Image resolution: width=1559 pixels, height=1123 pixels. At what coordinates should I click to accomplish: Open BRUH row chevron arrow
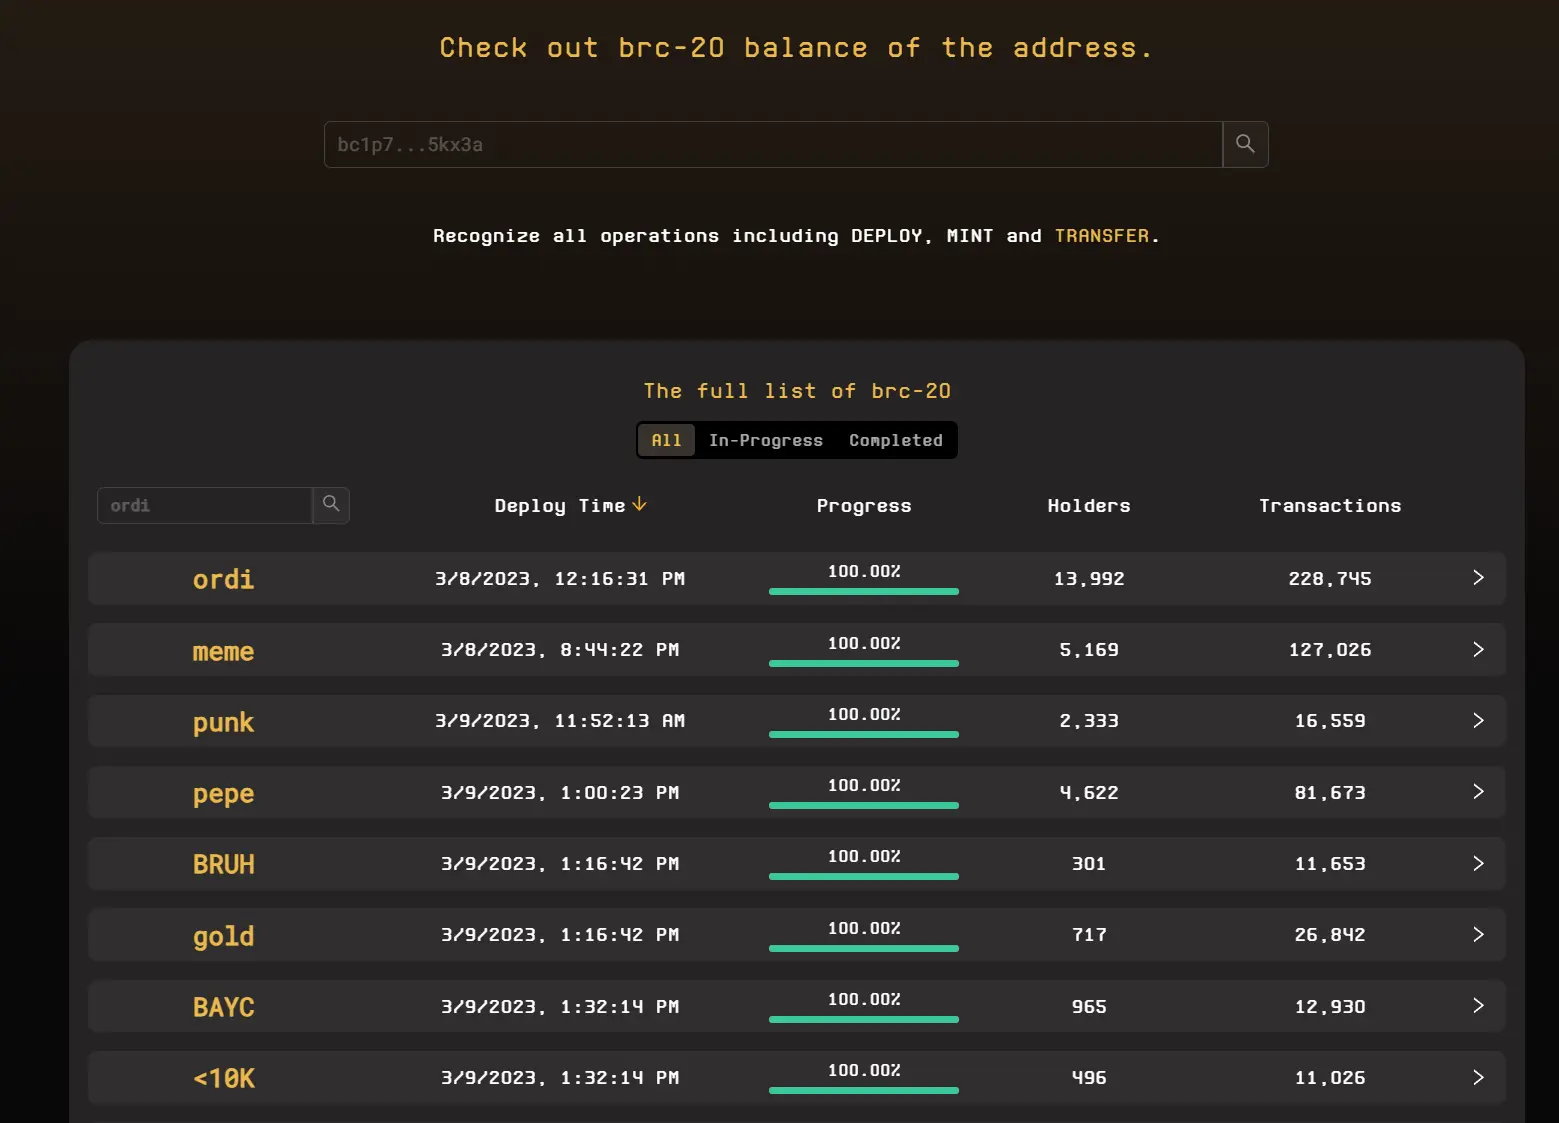pos(1478,864)
